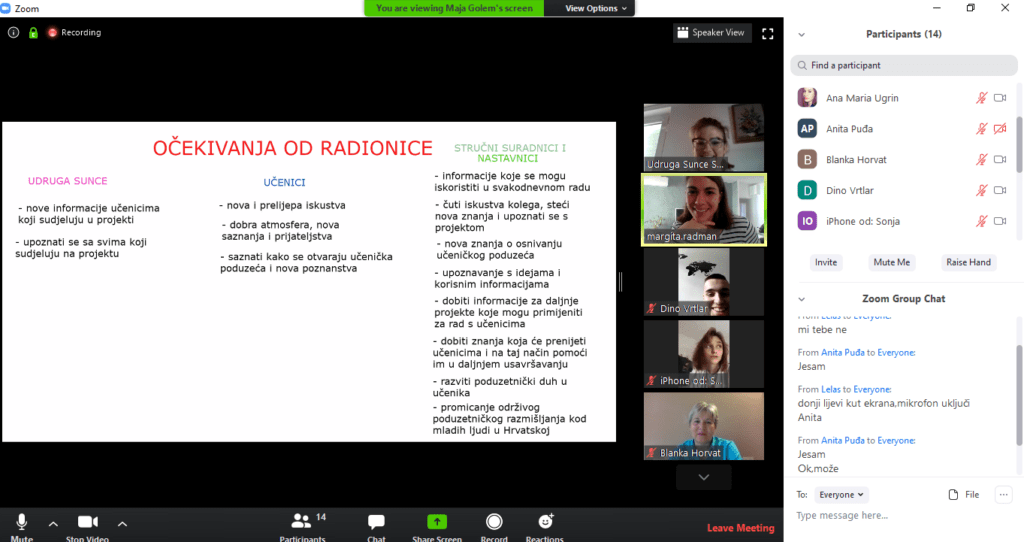1024x542 pixels.
Task: Click Ana Maria Ugrin's camera icon
Action: coord(1000,98)
